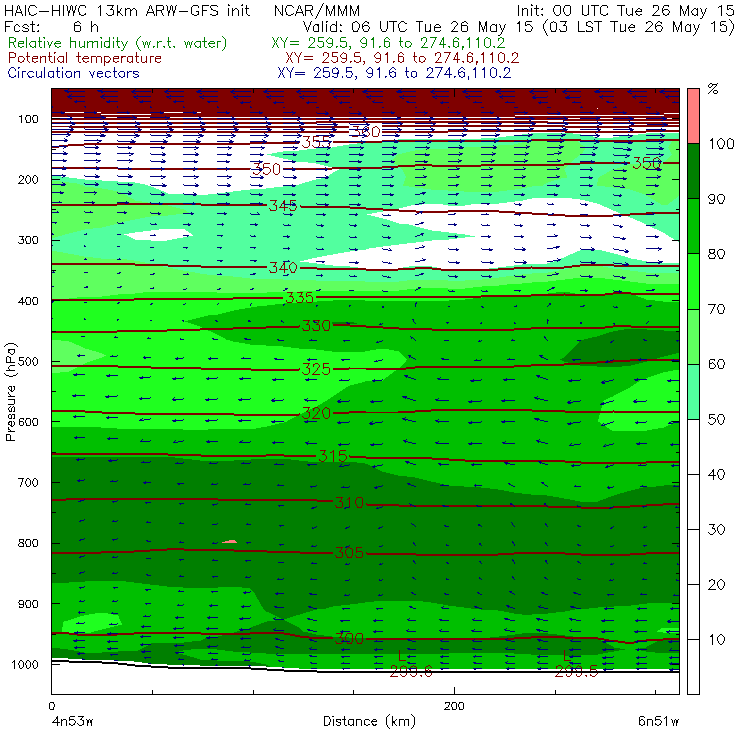740x740 pixels.
Task: Click the 'Relative humidity (w.r.t. water)' label
Action: pos(117,43)
